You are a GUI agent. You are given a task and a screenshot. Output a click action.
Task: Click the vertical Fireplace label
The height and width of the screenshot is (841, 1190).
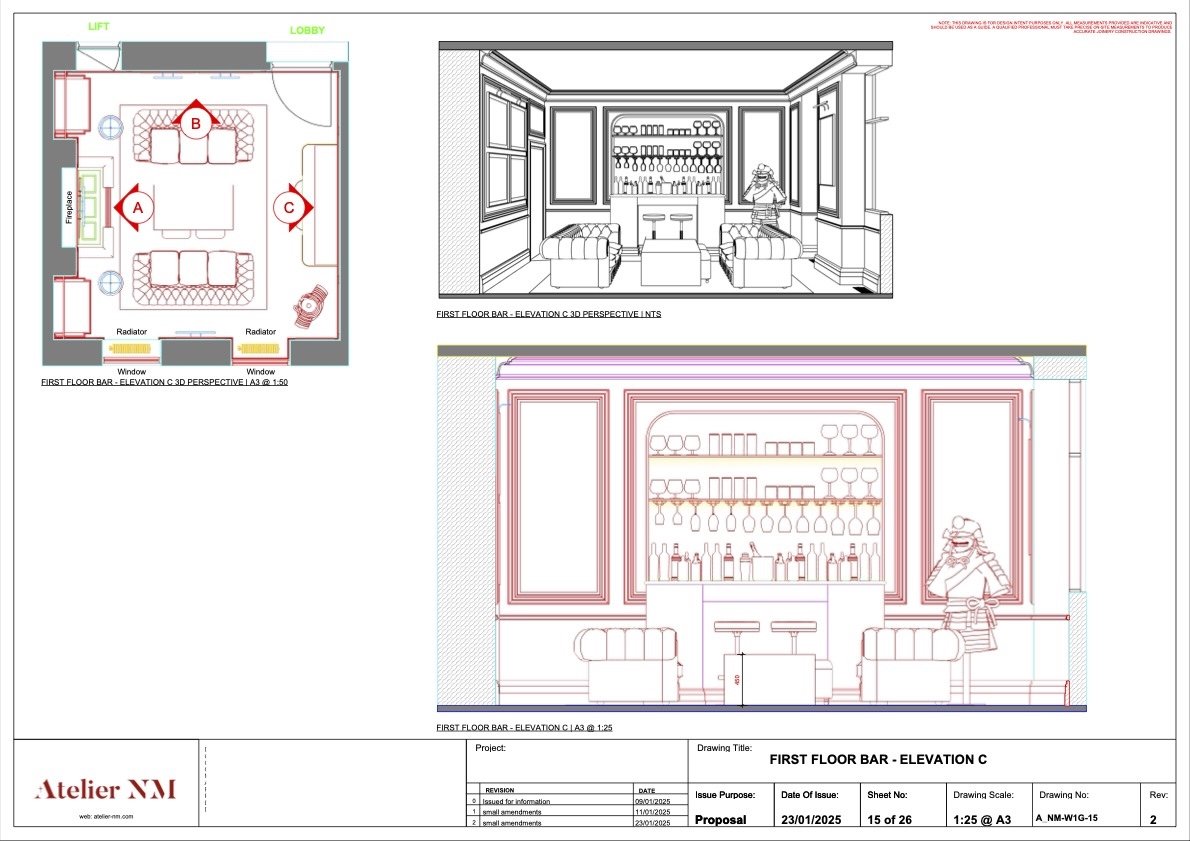coord(69,206)
